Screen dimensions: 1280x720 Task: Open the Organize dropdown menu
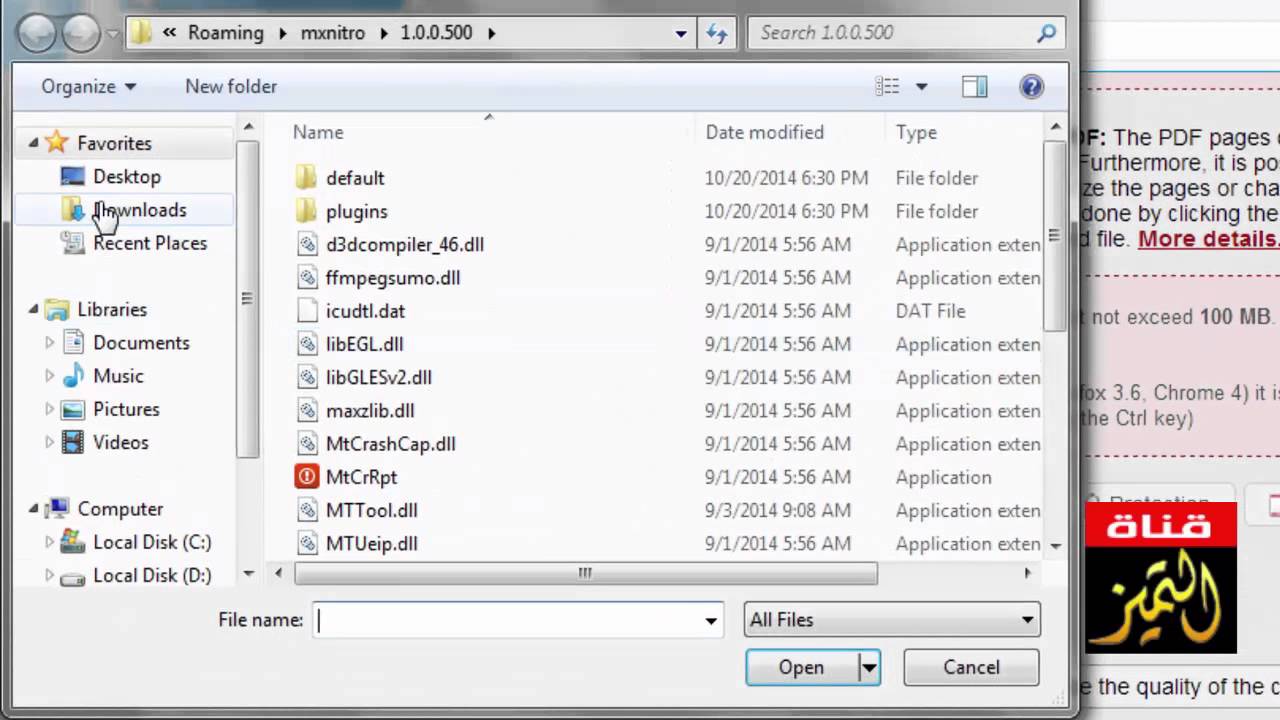pyautogui.click(x=89, y=86)
